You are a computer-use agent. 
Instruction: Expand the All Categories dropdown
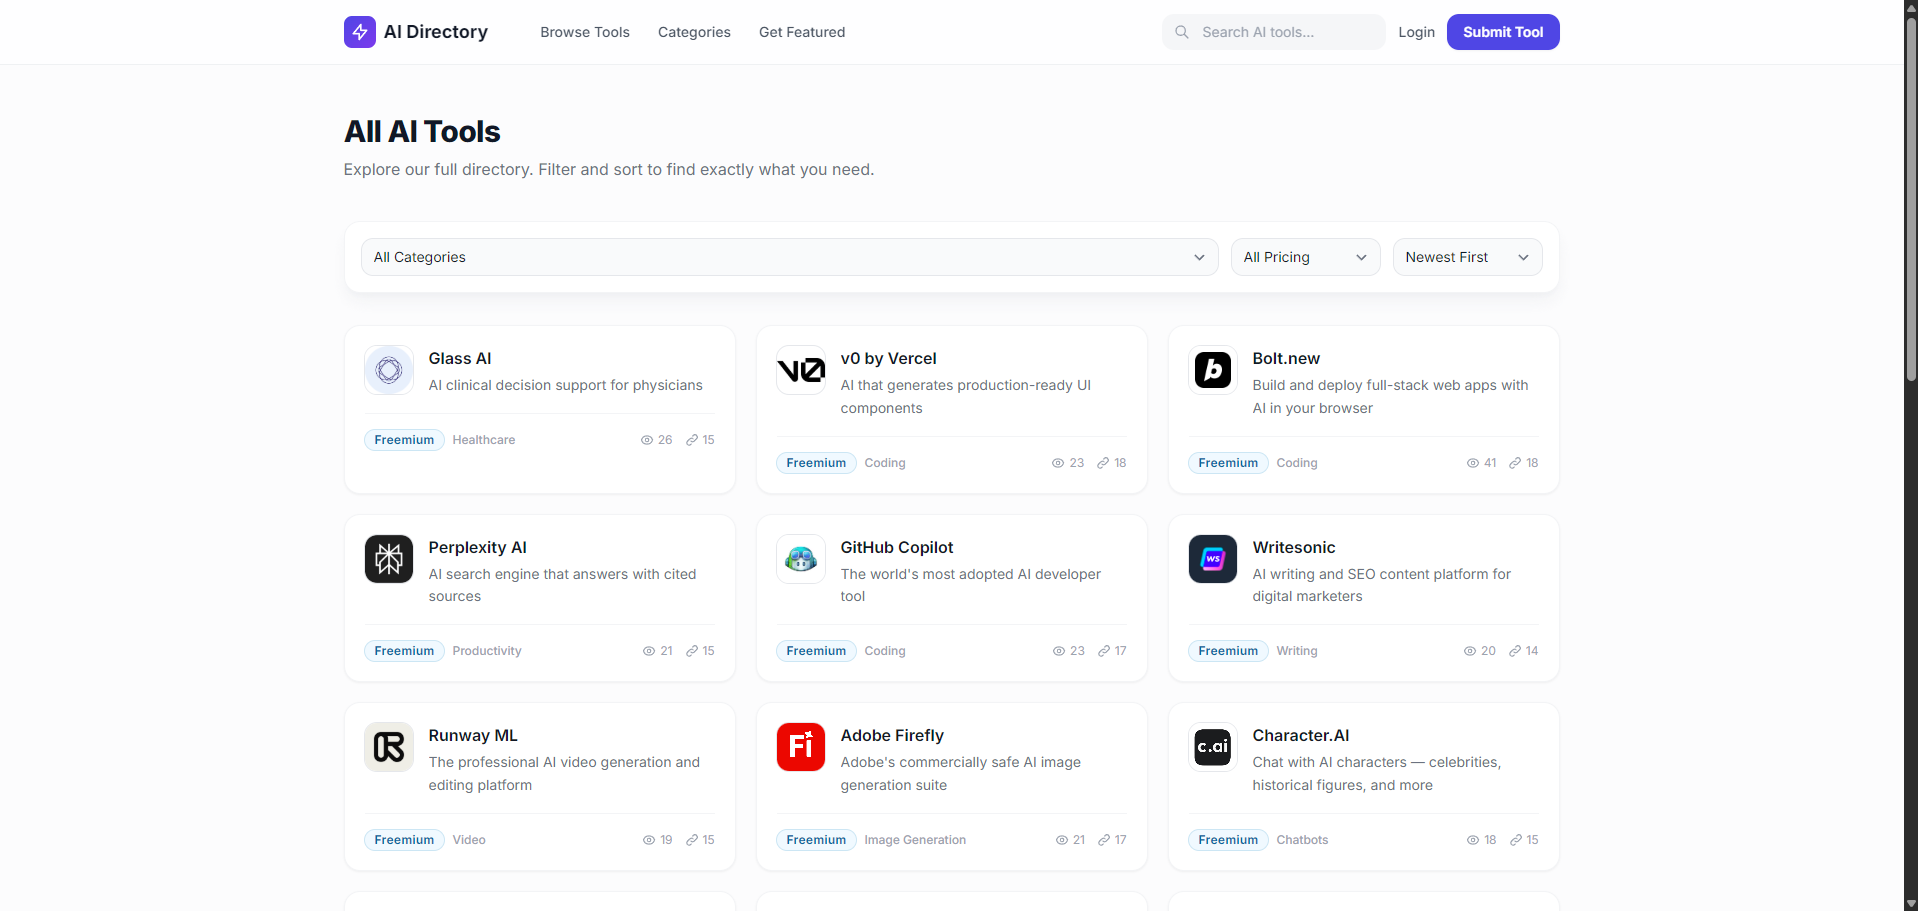tap(789, 257)
